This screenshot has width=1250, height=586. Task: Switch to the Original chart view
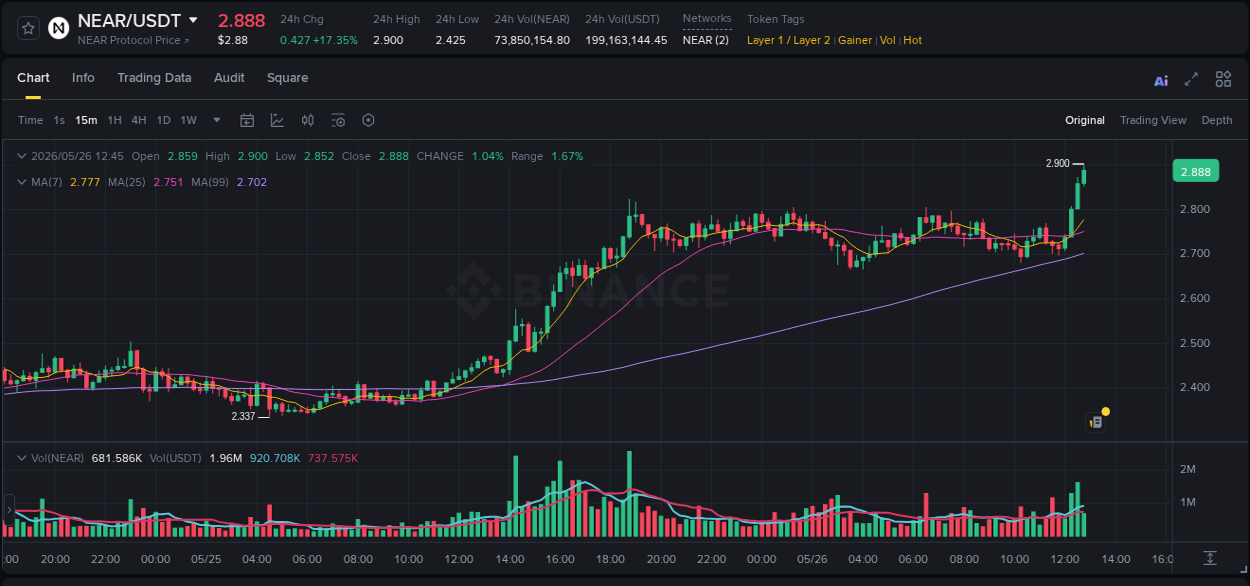pos(1085,120)
